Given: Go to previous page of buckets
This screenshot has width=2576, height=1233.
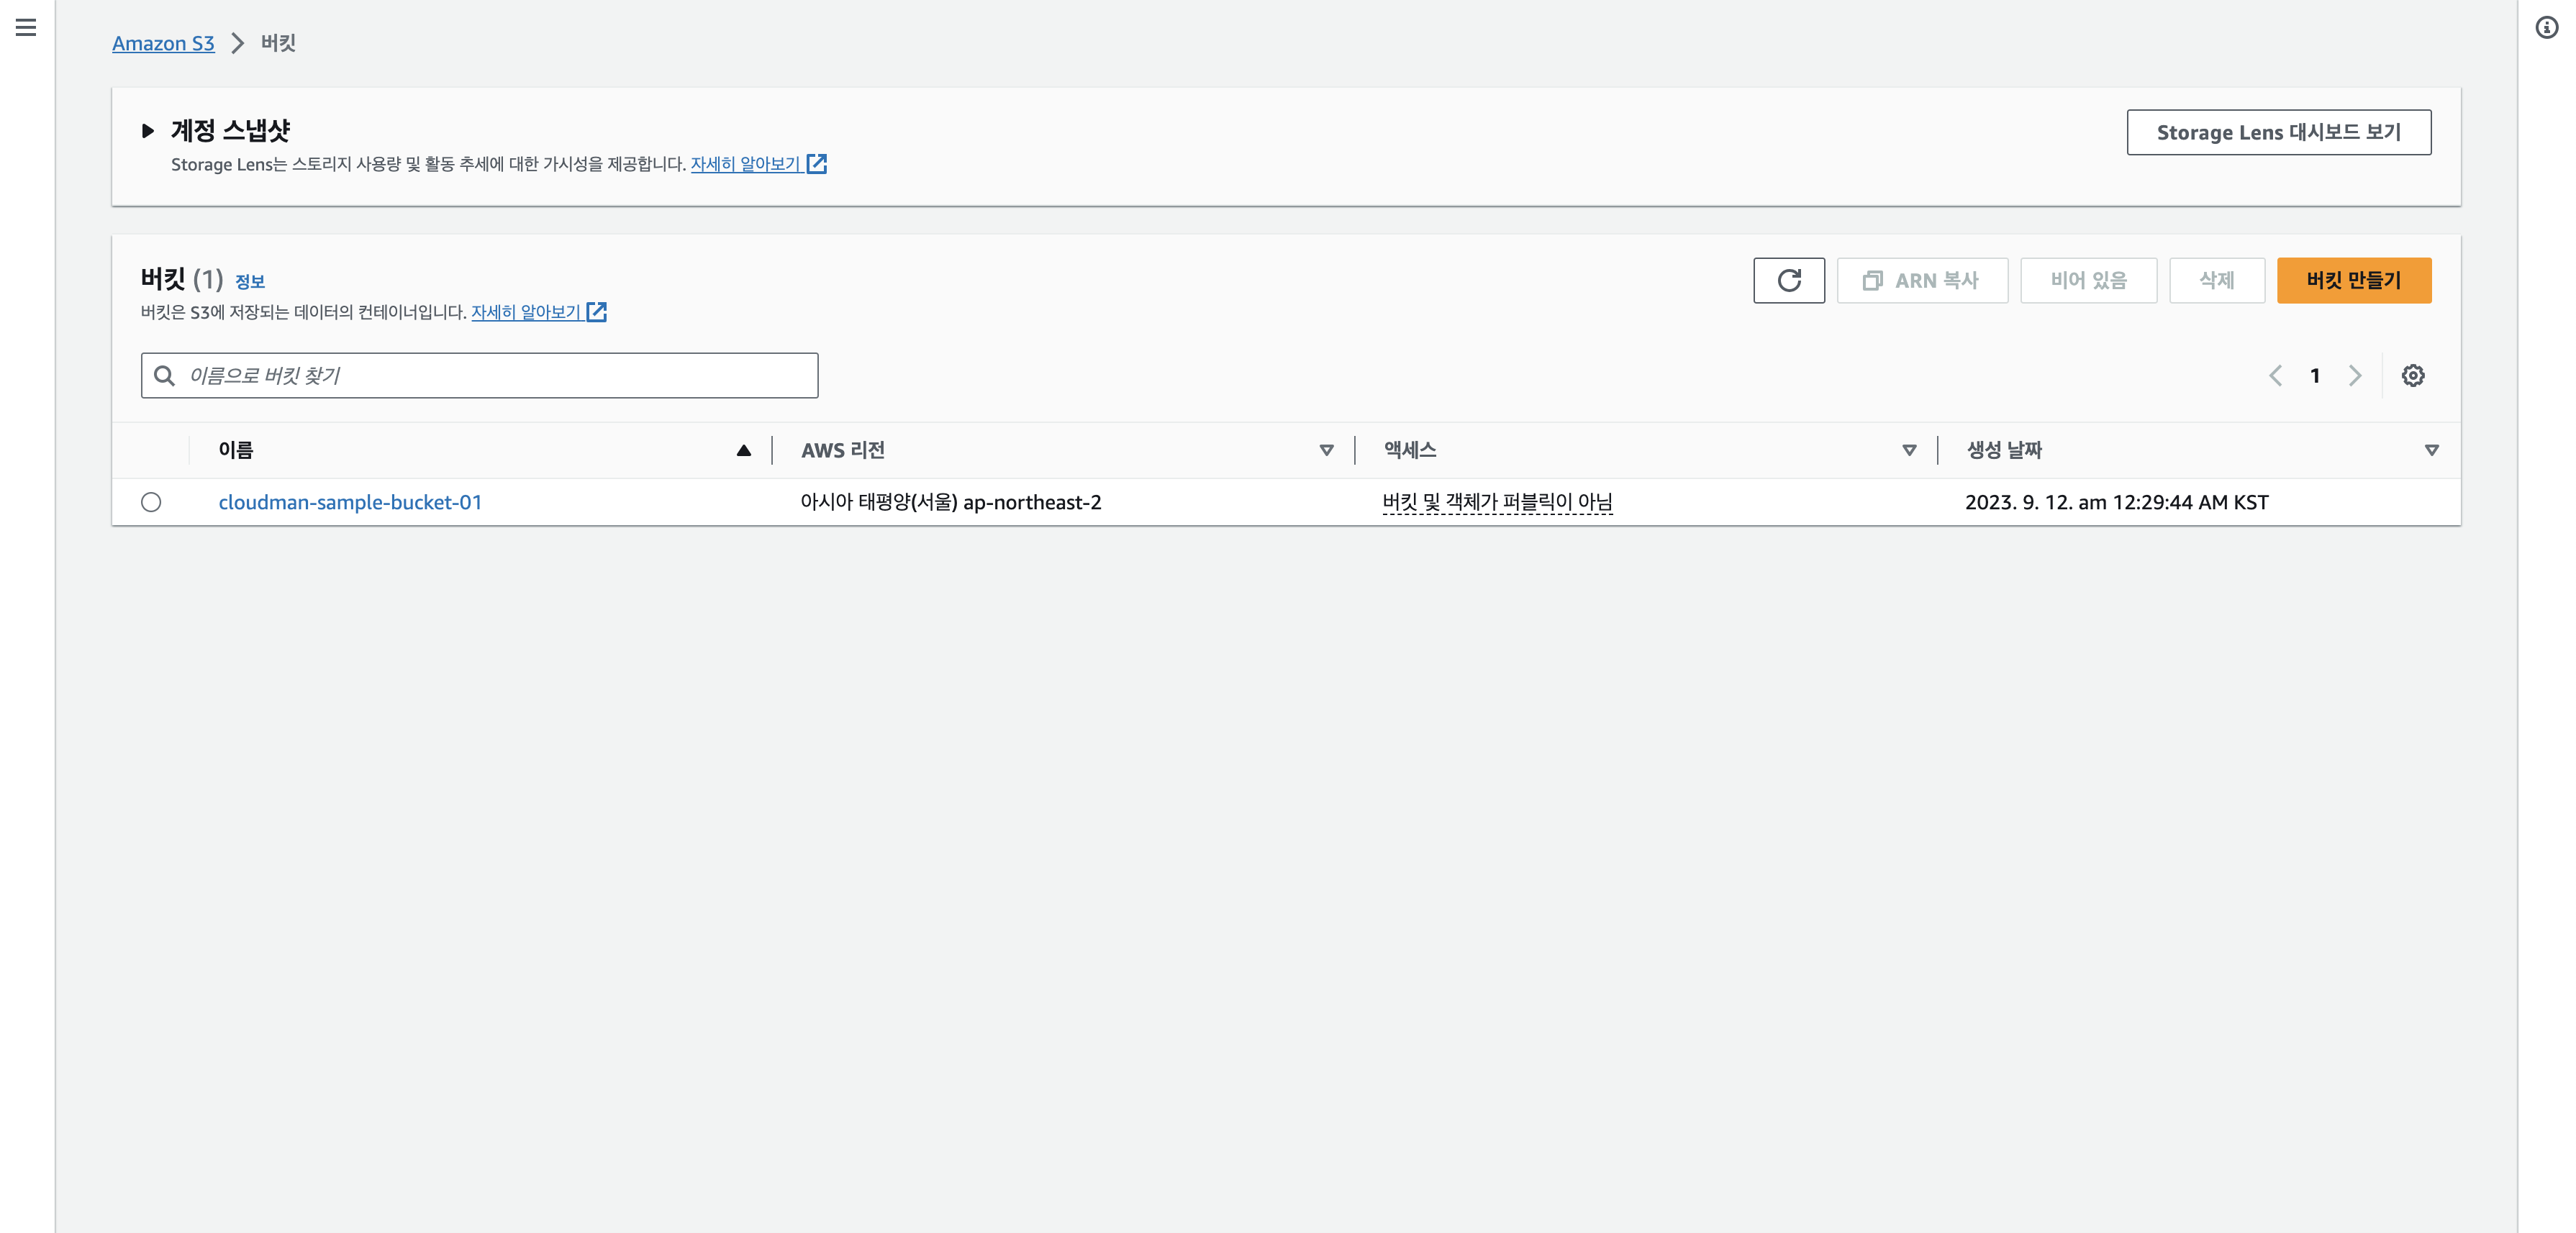Looking at the screenshot, I should [2275, 375].
